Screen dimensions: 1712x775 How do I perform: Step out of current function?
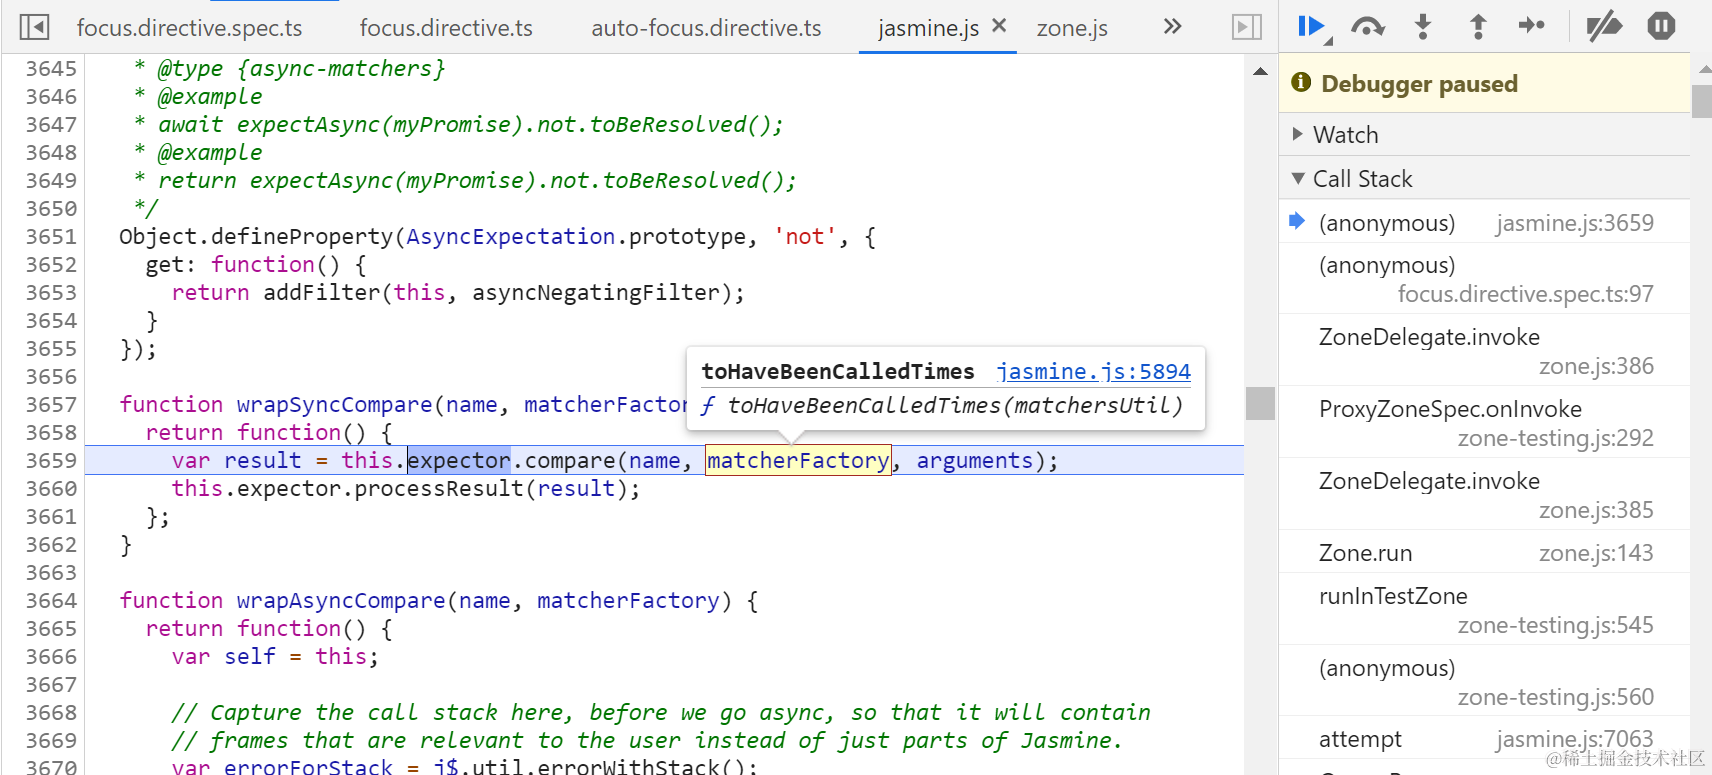(1477, 27)
